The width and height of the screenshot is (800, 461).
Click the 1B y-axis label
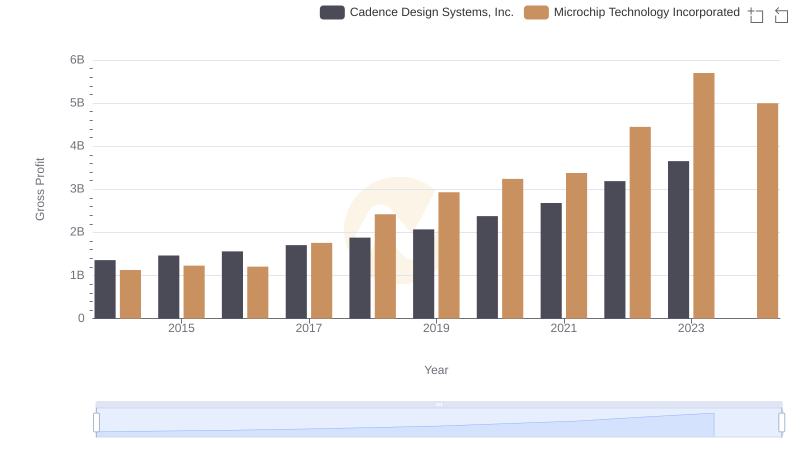tap(77, 275)
